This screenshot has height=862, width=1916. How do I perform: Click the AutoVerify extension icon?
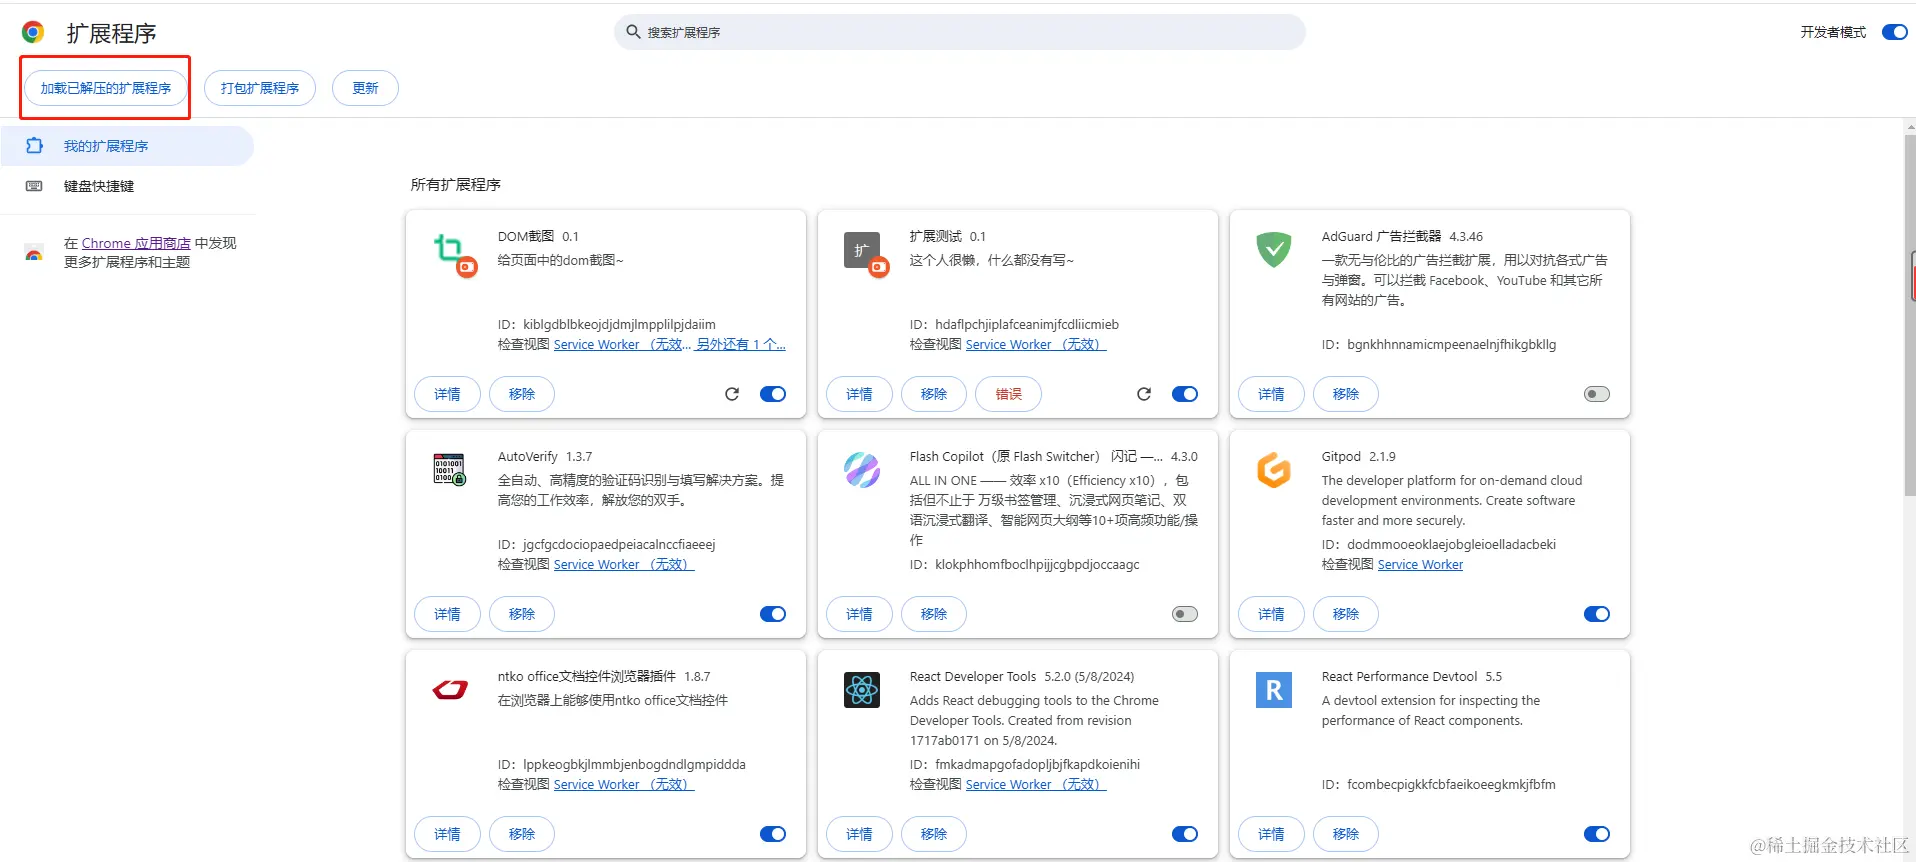tap(450, 470)
